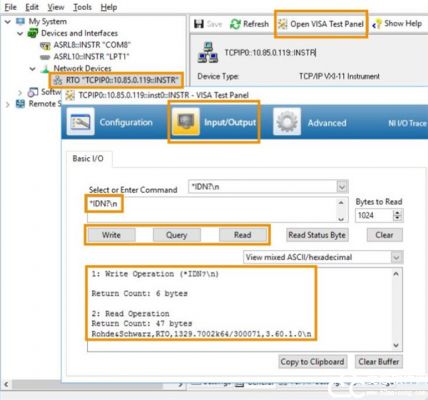
Task: Click the Query button
Action: pos(177,235)
